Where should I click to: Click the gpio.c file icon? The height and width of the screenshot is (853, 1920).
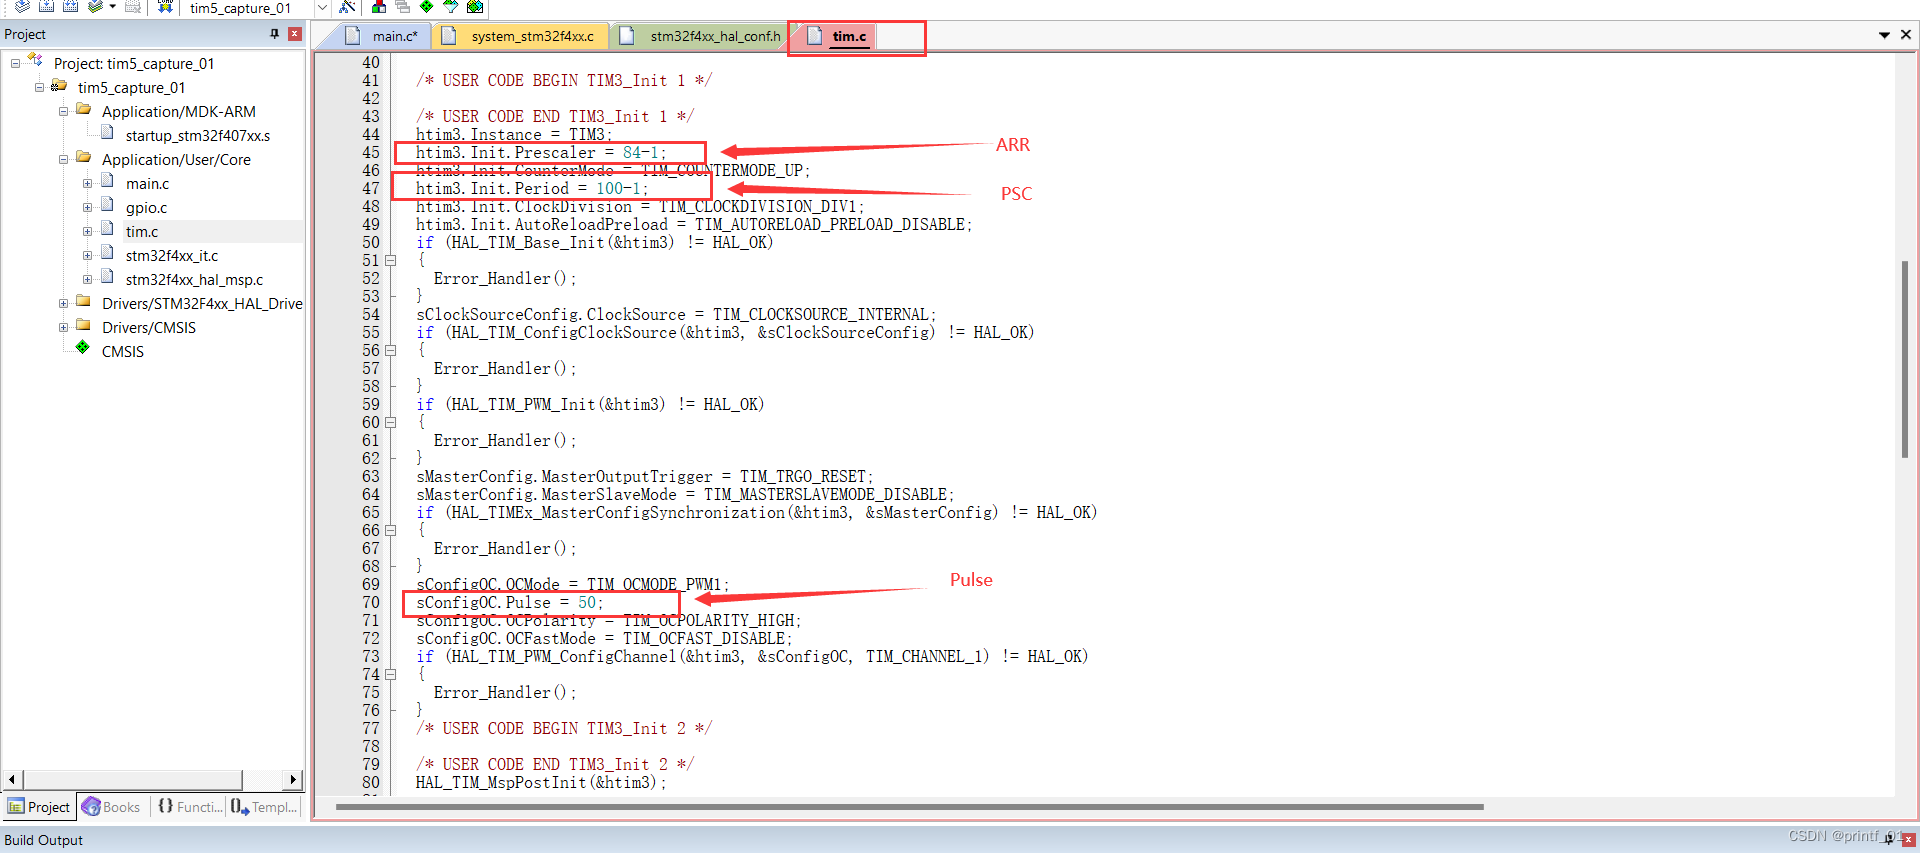tap(107, 205)
